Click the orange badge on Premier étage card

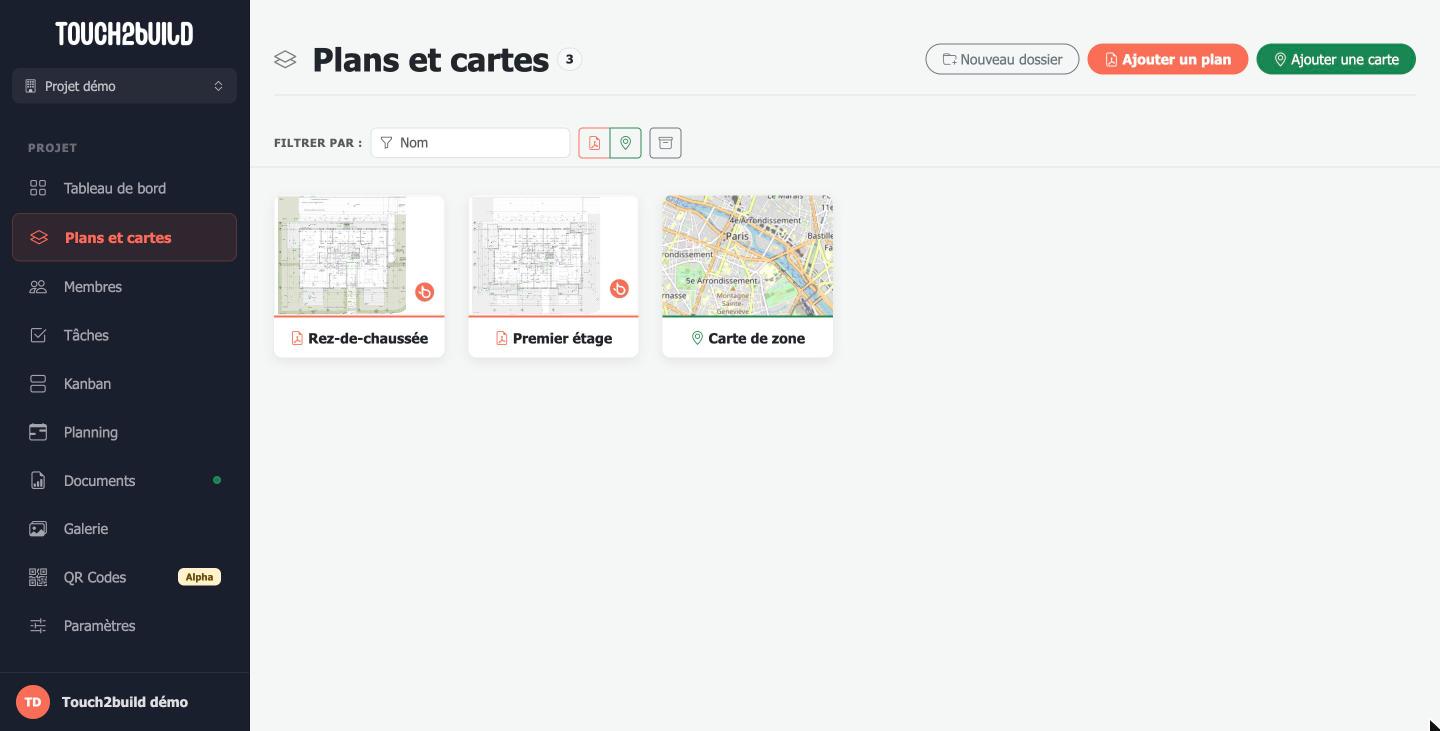click(619, 289)
